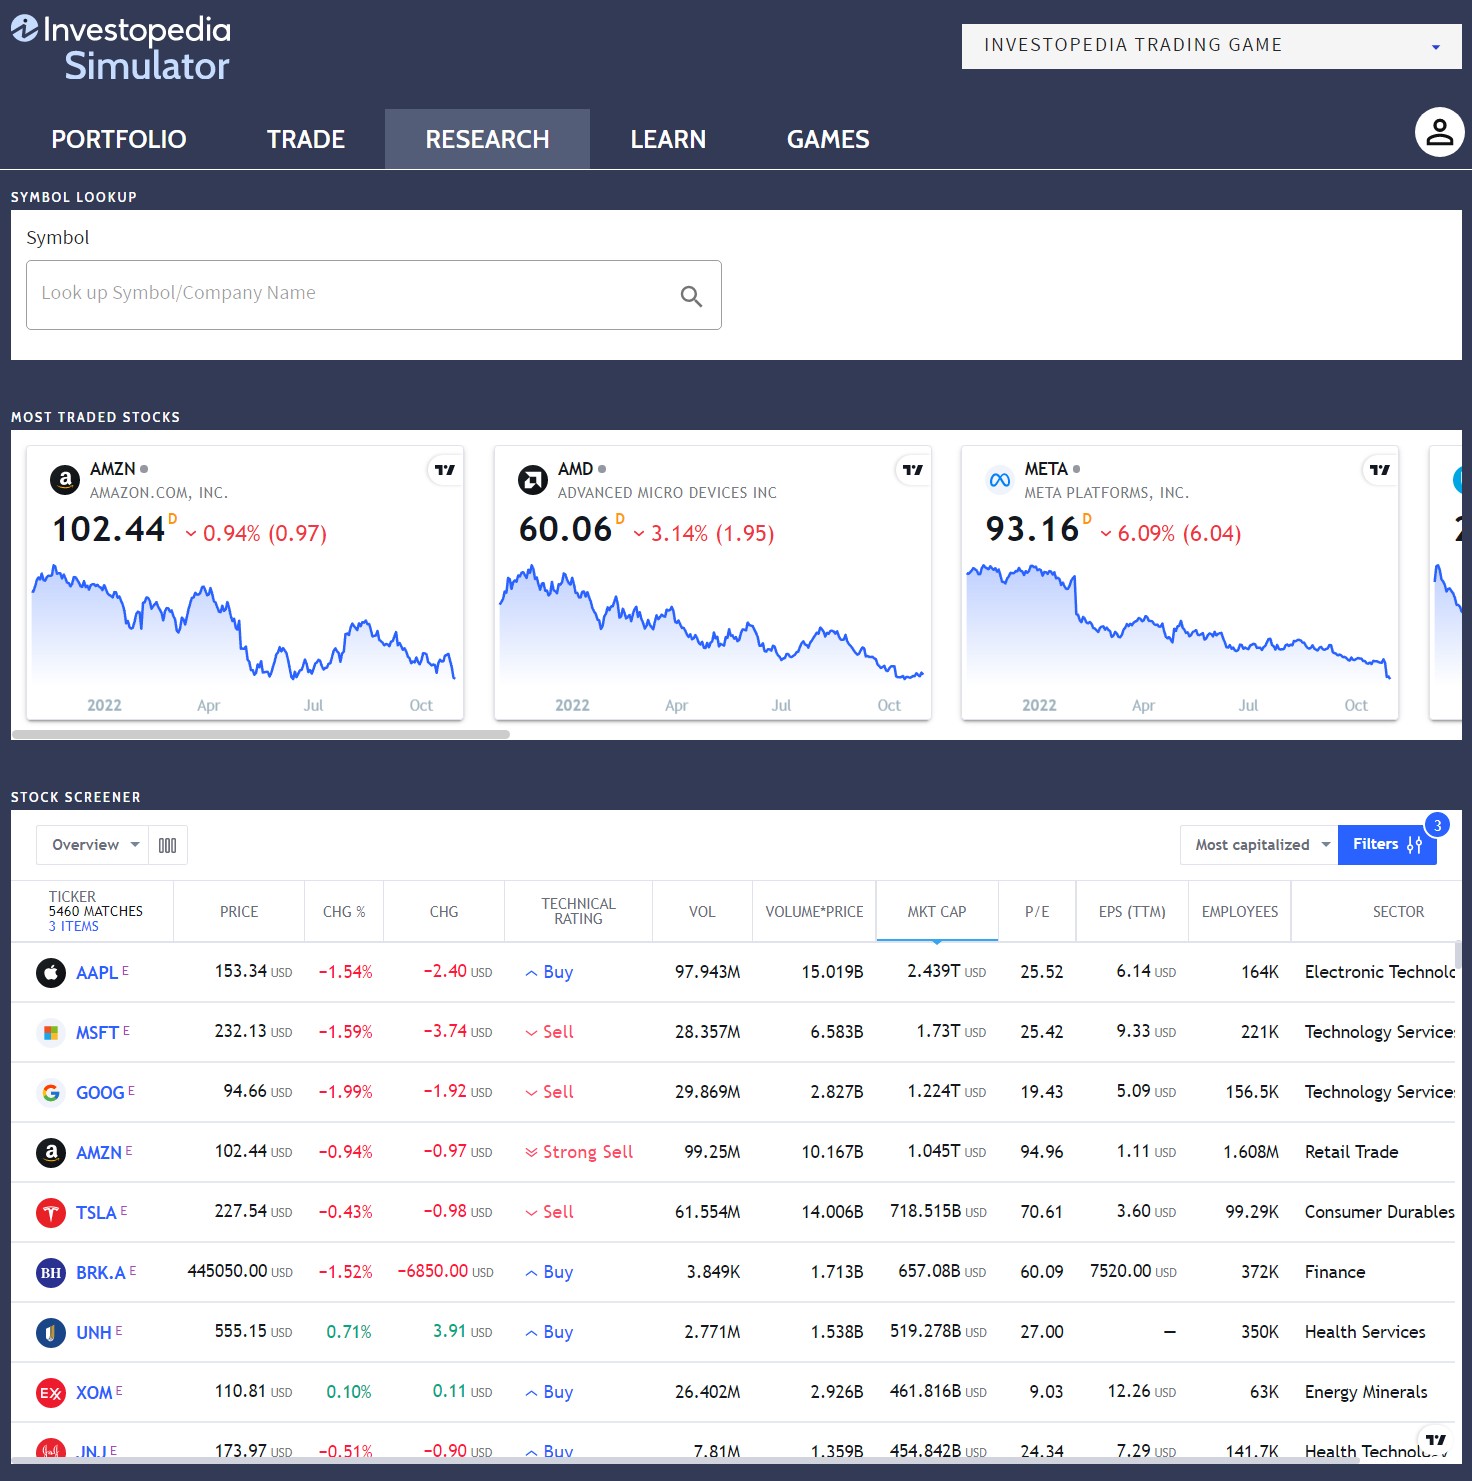
Task: Sort by the PRICE column header
Action: 239,911
